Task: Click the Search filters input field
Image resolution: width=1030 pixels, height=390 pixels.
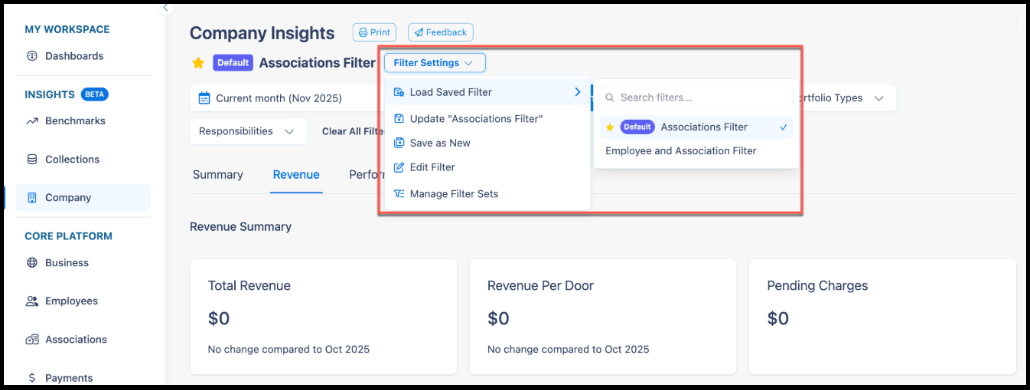Action: click(x=696, y=97)
